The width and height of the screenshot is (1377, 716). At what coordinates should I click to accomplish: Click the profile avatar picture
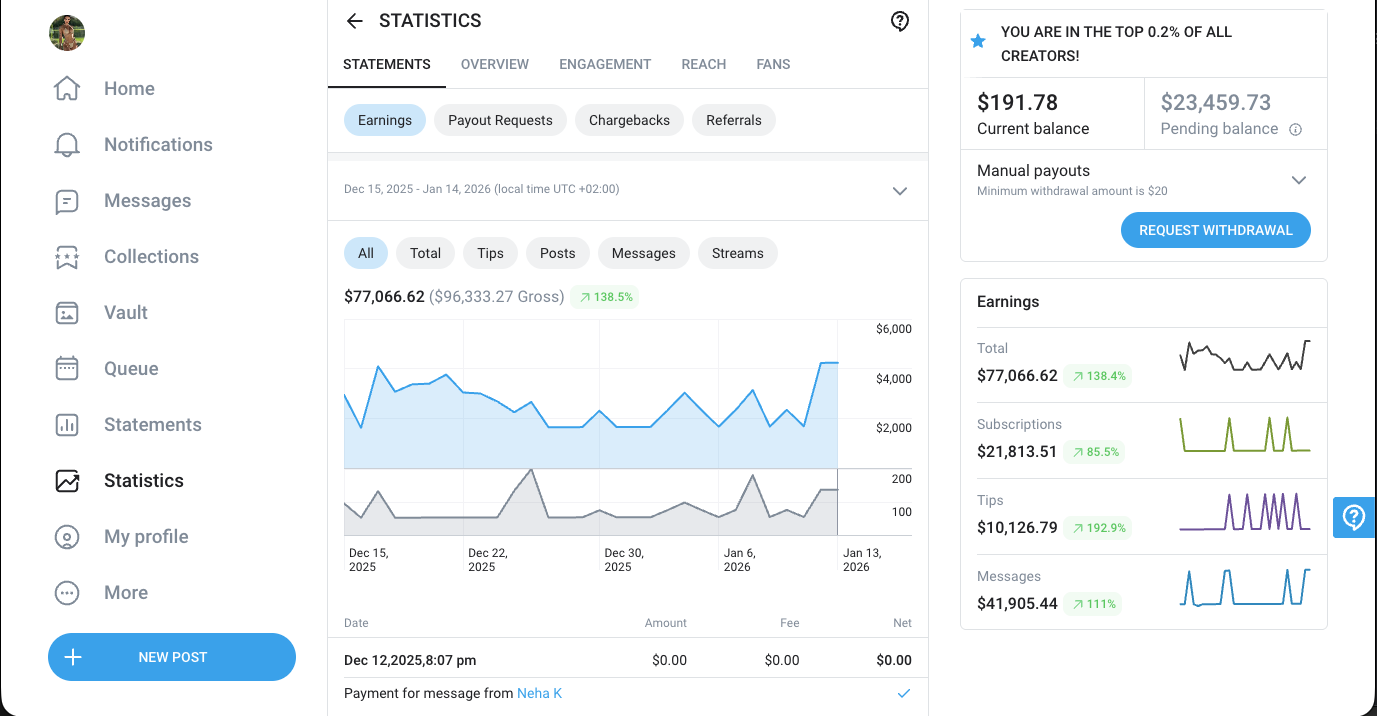click(x=67, y=33)
